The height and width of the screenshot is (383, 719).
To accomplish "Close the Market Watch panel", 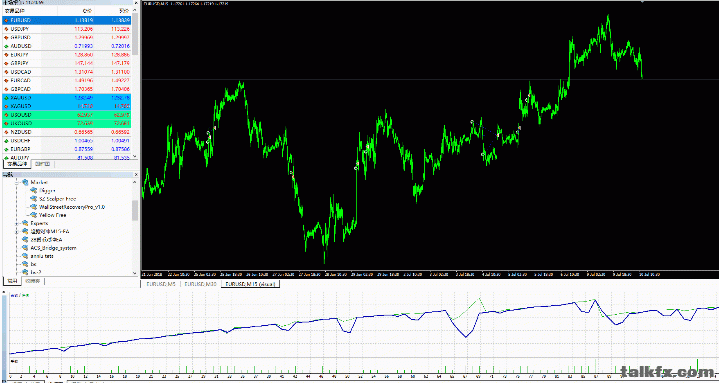I will pyautogui.click(x=136, y=3).
